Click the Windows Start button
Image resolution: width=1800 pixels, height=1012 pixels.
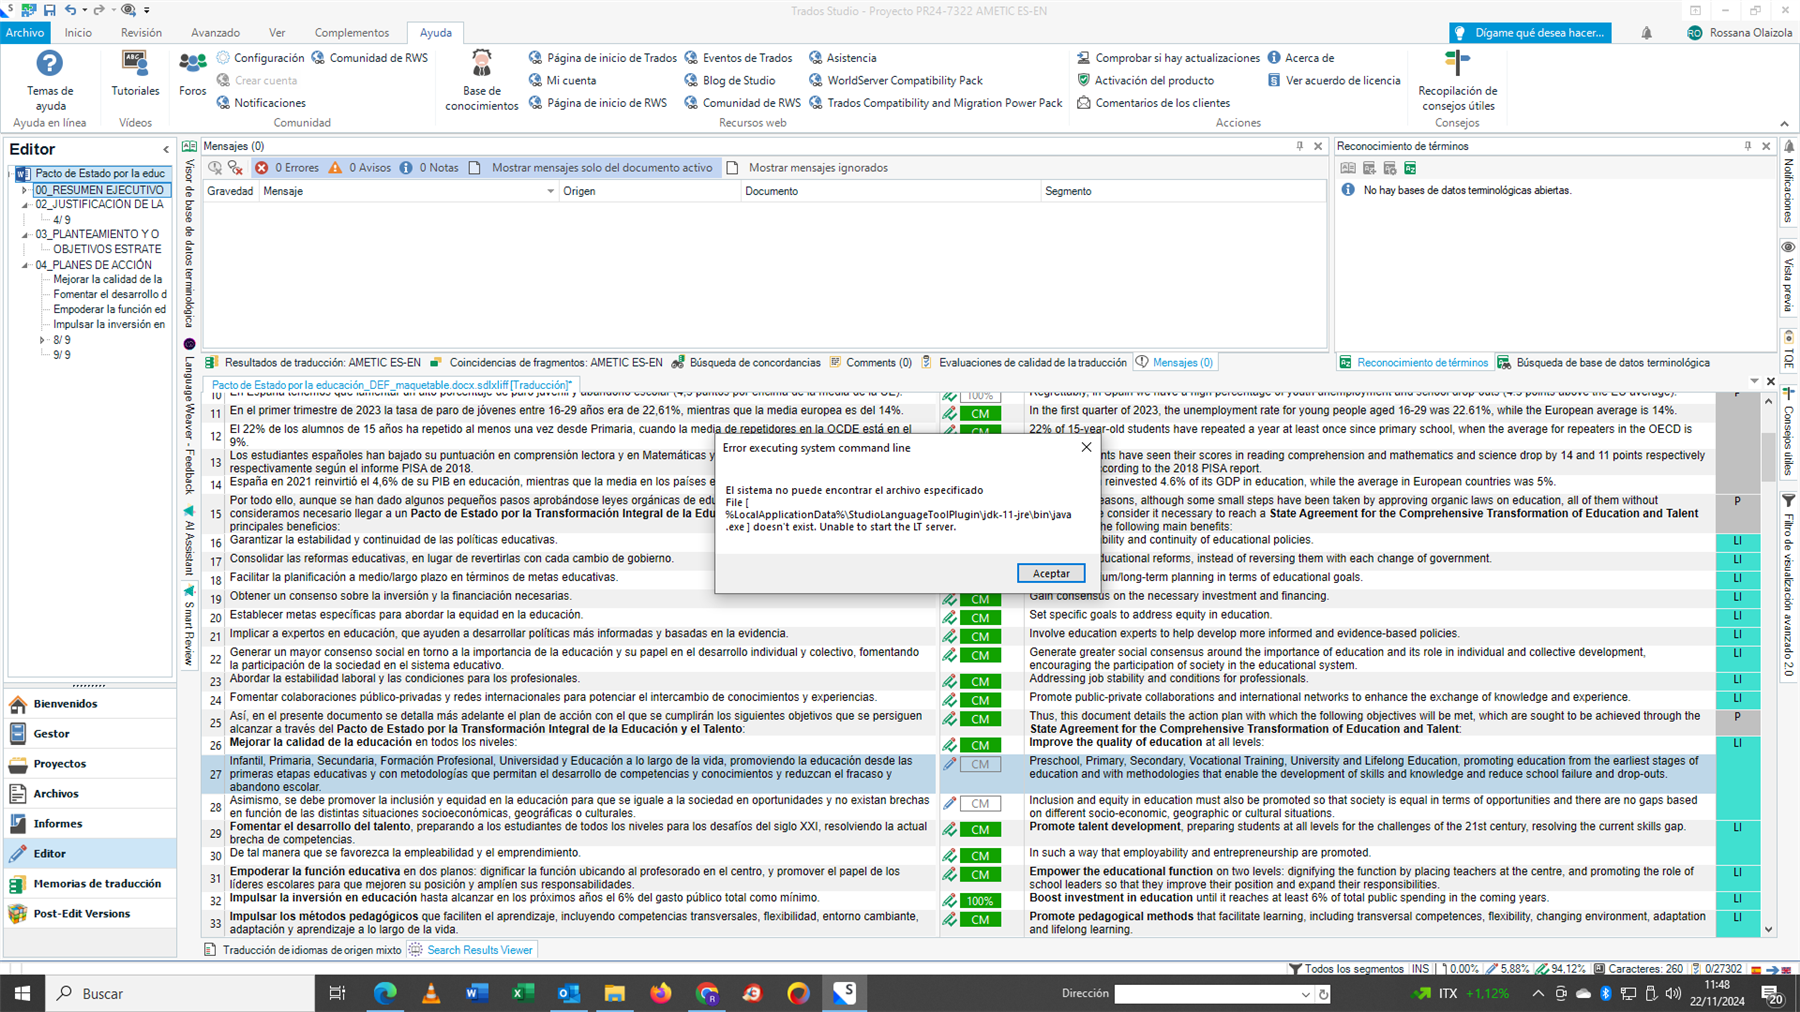tap(22, 993)
